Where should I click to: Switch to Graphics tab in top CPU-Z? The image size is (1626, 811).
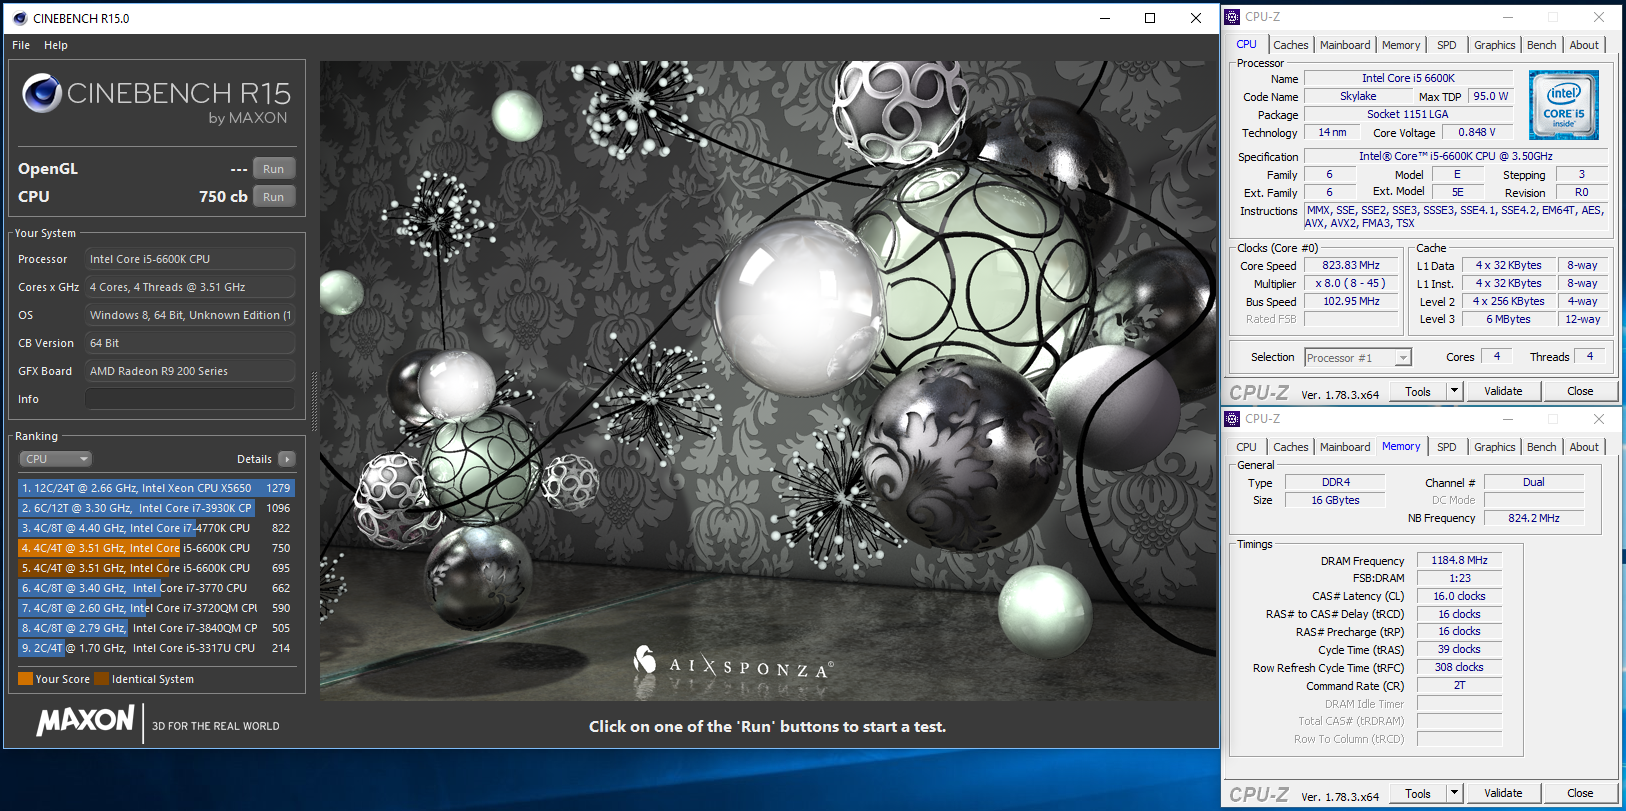point(1494,45)
